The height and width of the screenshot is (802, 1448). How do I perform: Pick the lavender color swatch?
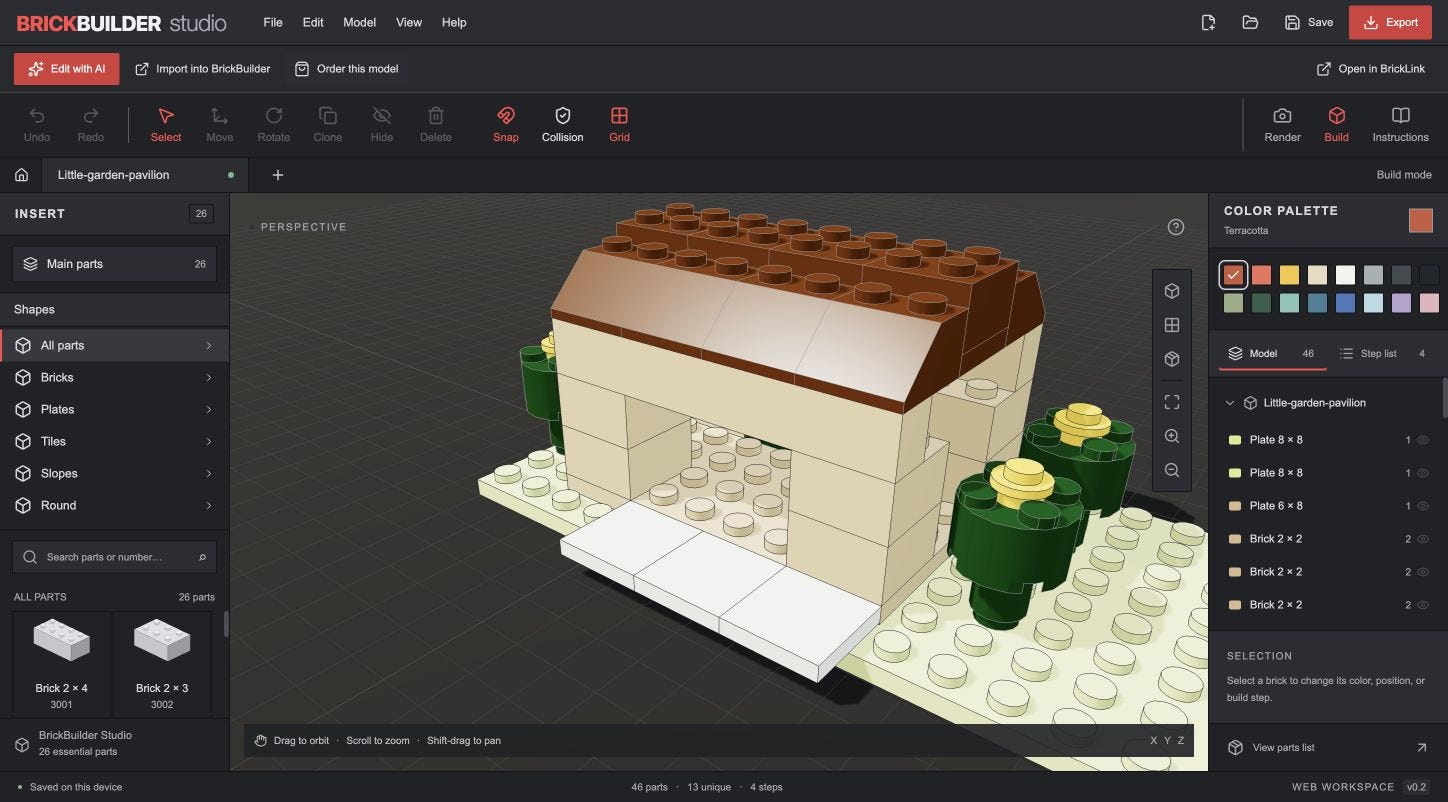coord(1401,303)
